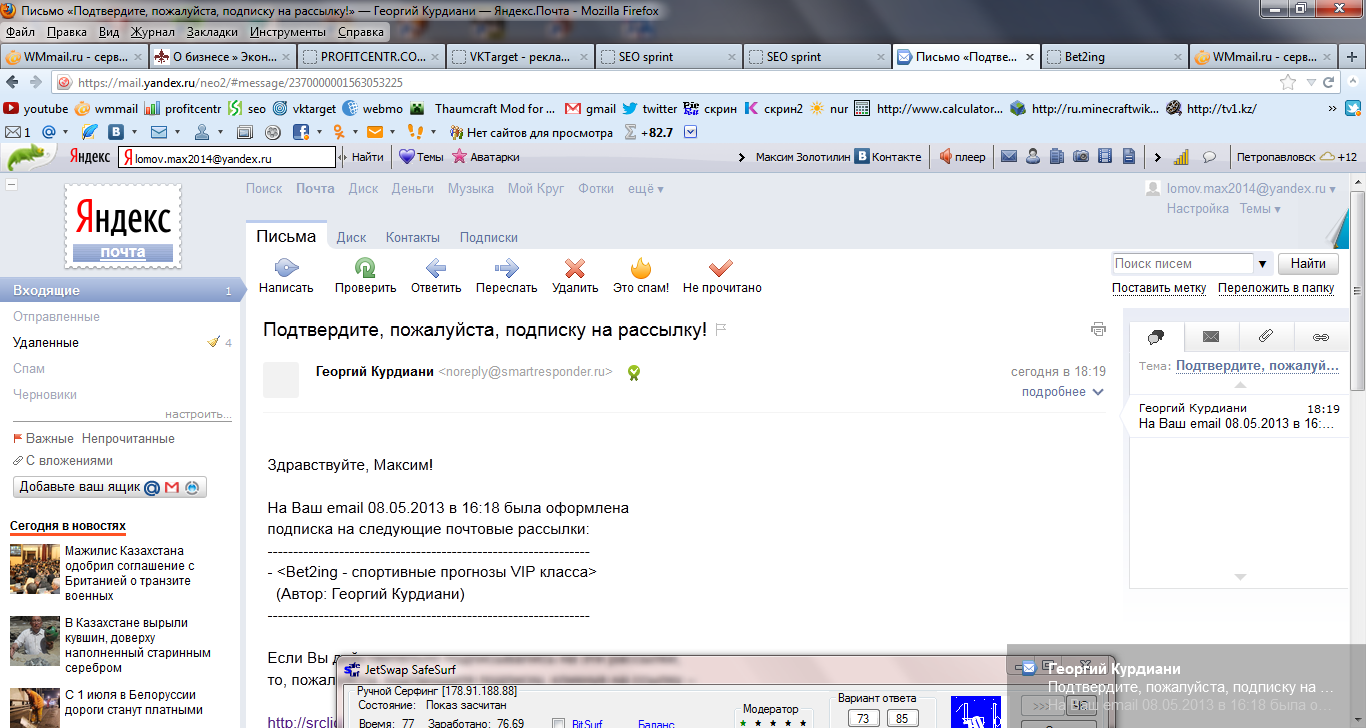
Task: Open the webmo bookmark
Action: pyautogui.click(x=372, y=109)
